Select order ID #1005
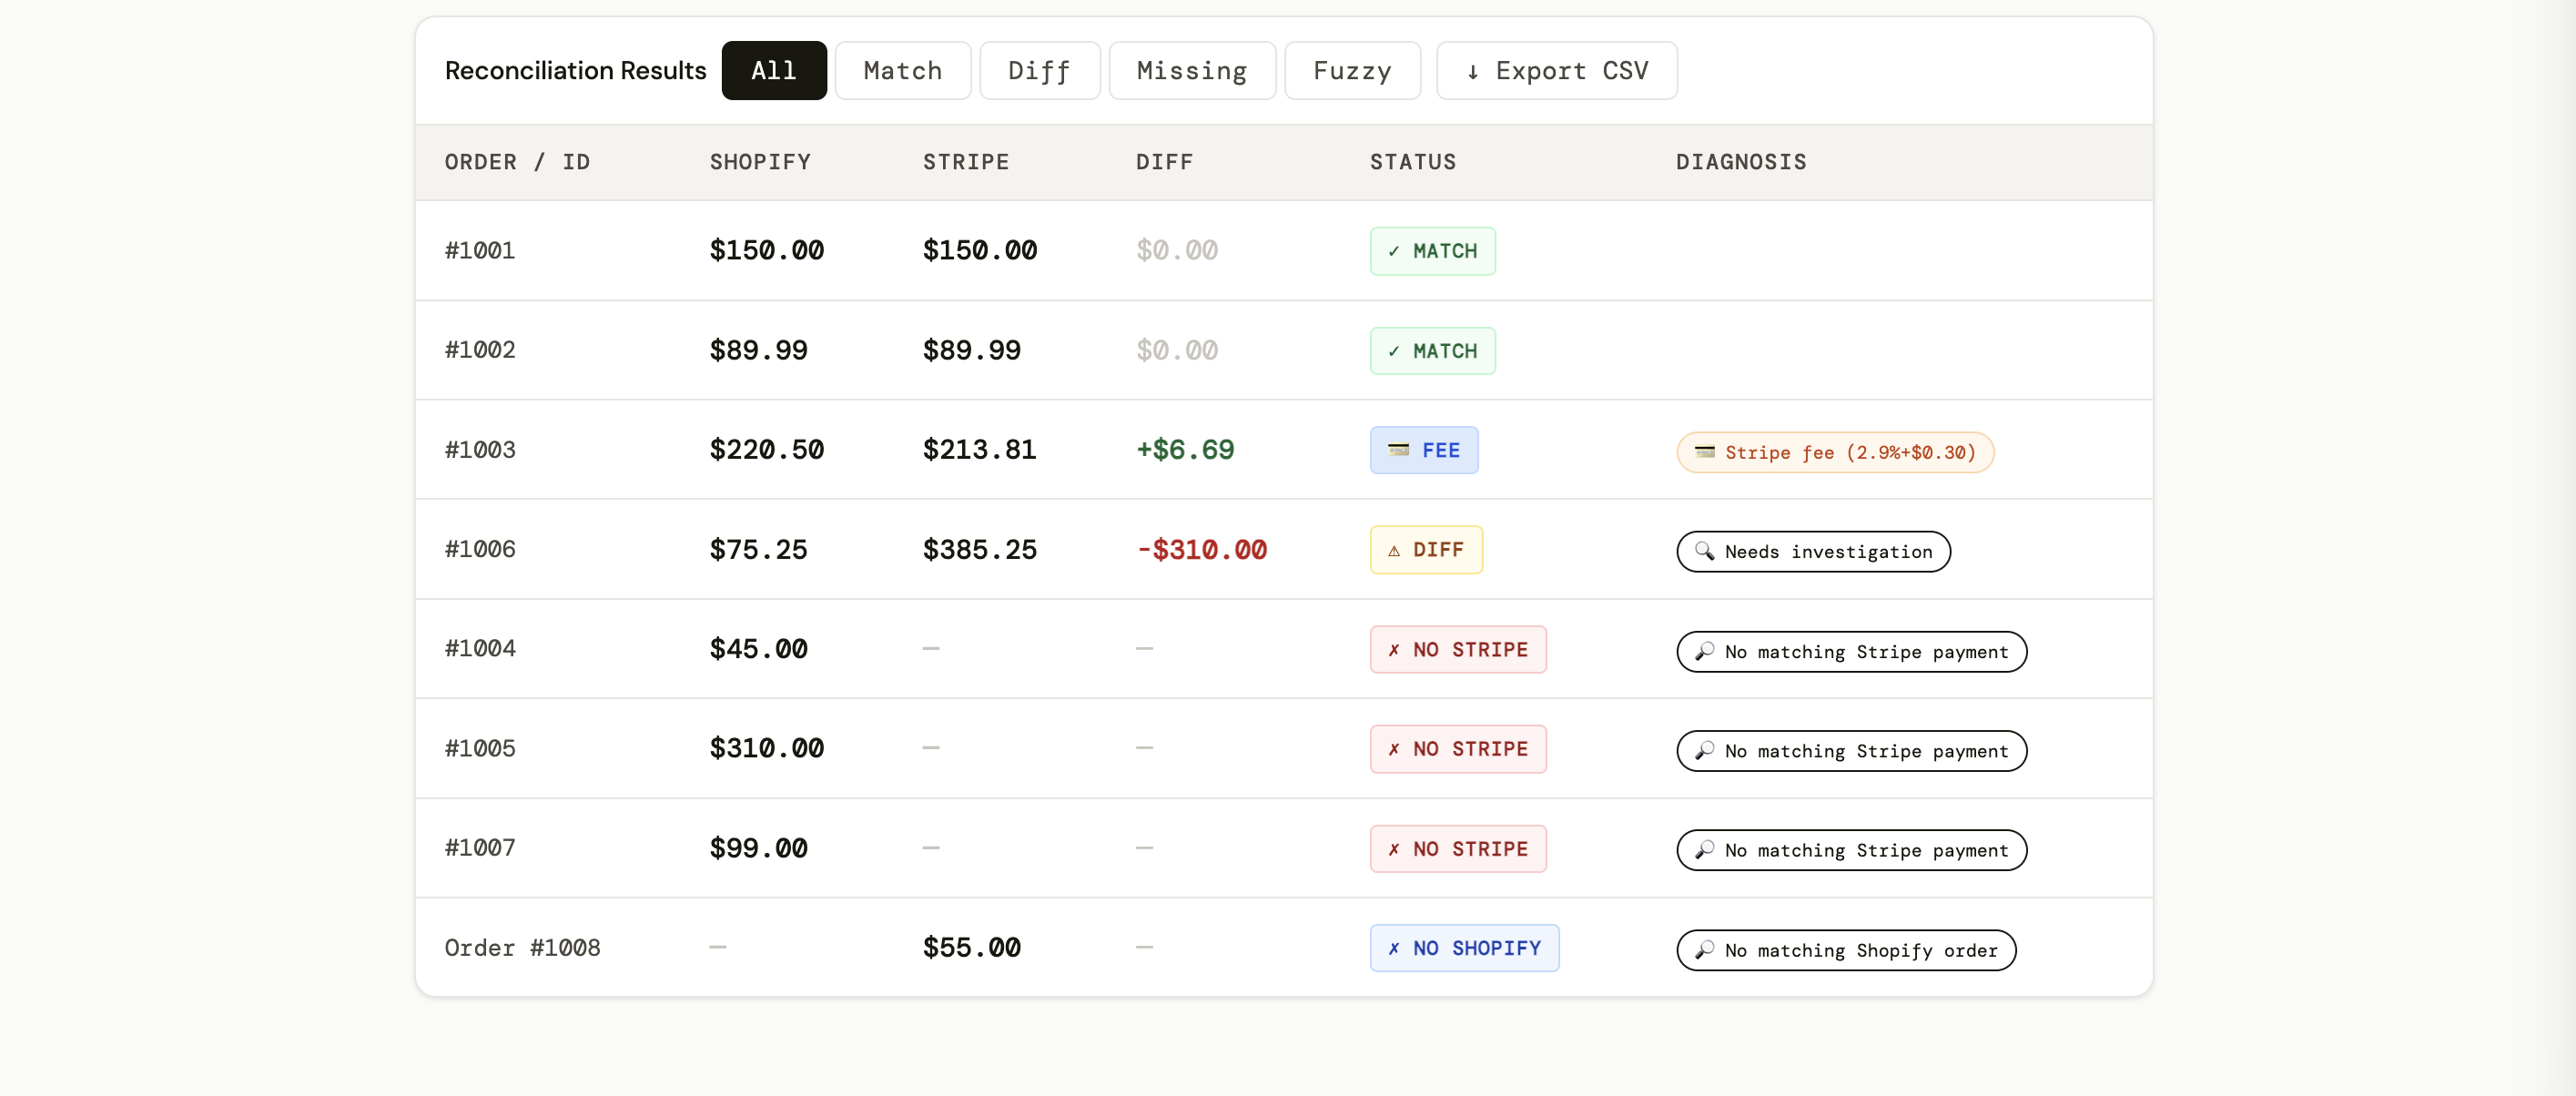This screenshot has height=1096, width=2576. 480,748
